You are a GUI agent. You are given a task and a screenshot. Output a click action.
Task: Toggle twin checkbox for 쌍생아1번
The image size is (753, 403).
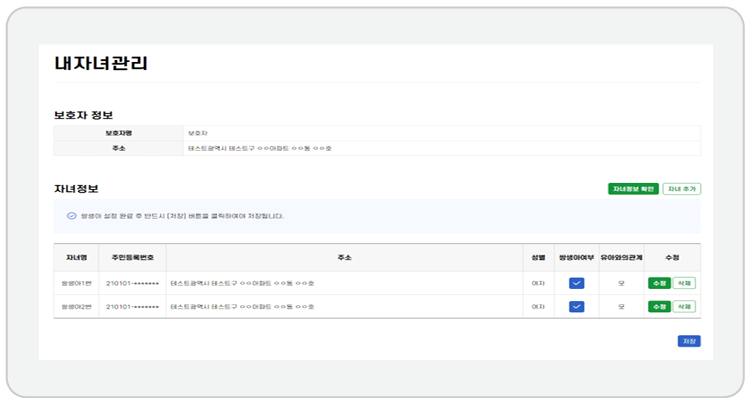click(x=576, y=283)
